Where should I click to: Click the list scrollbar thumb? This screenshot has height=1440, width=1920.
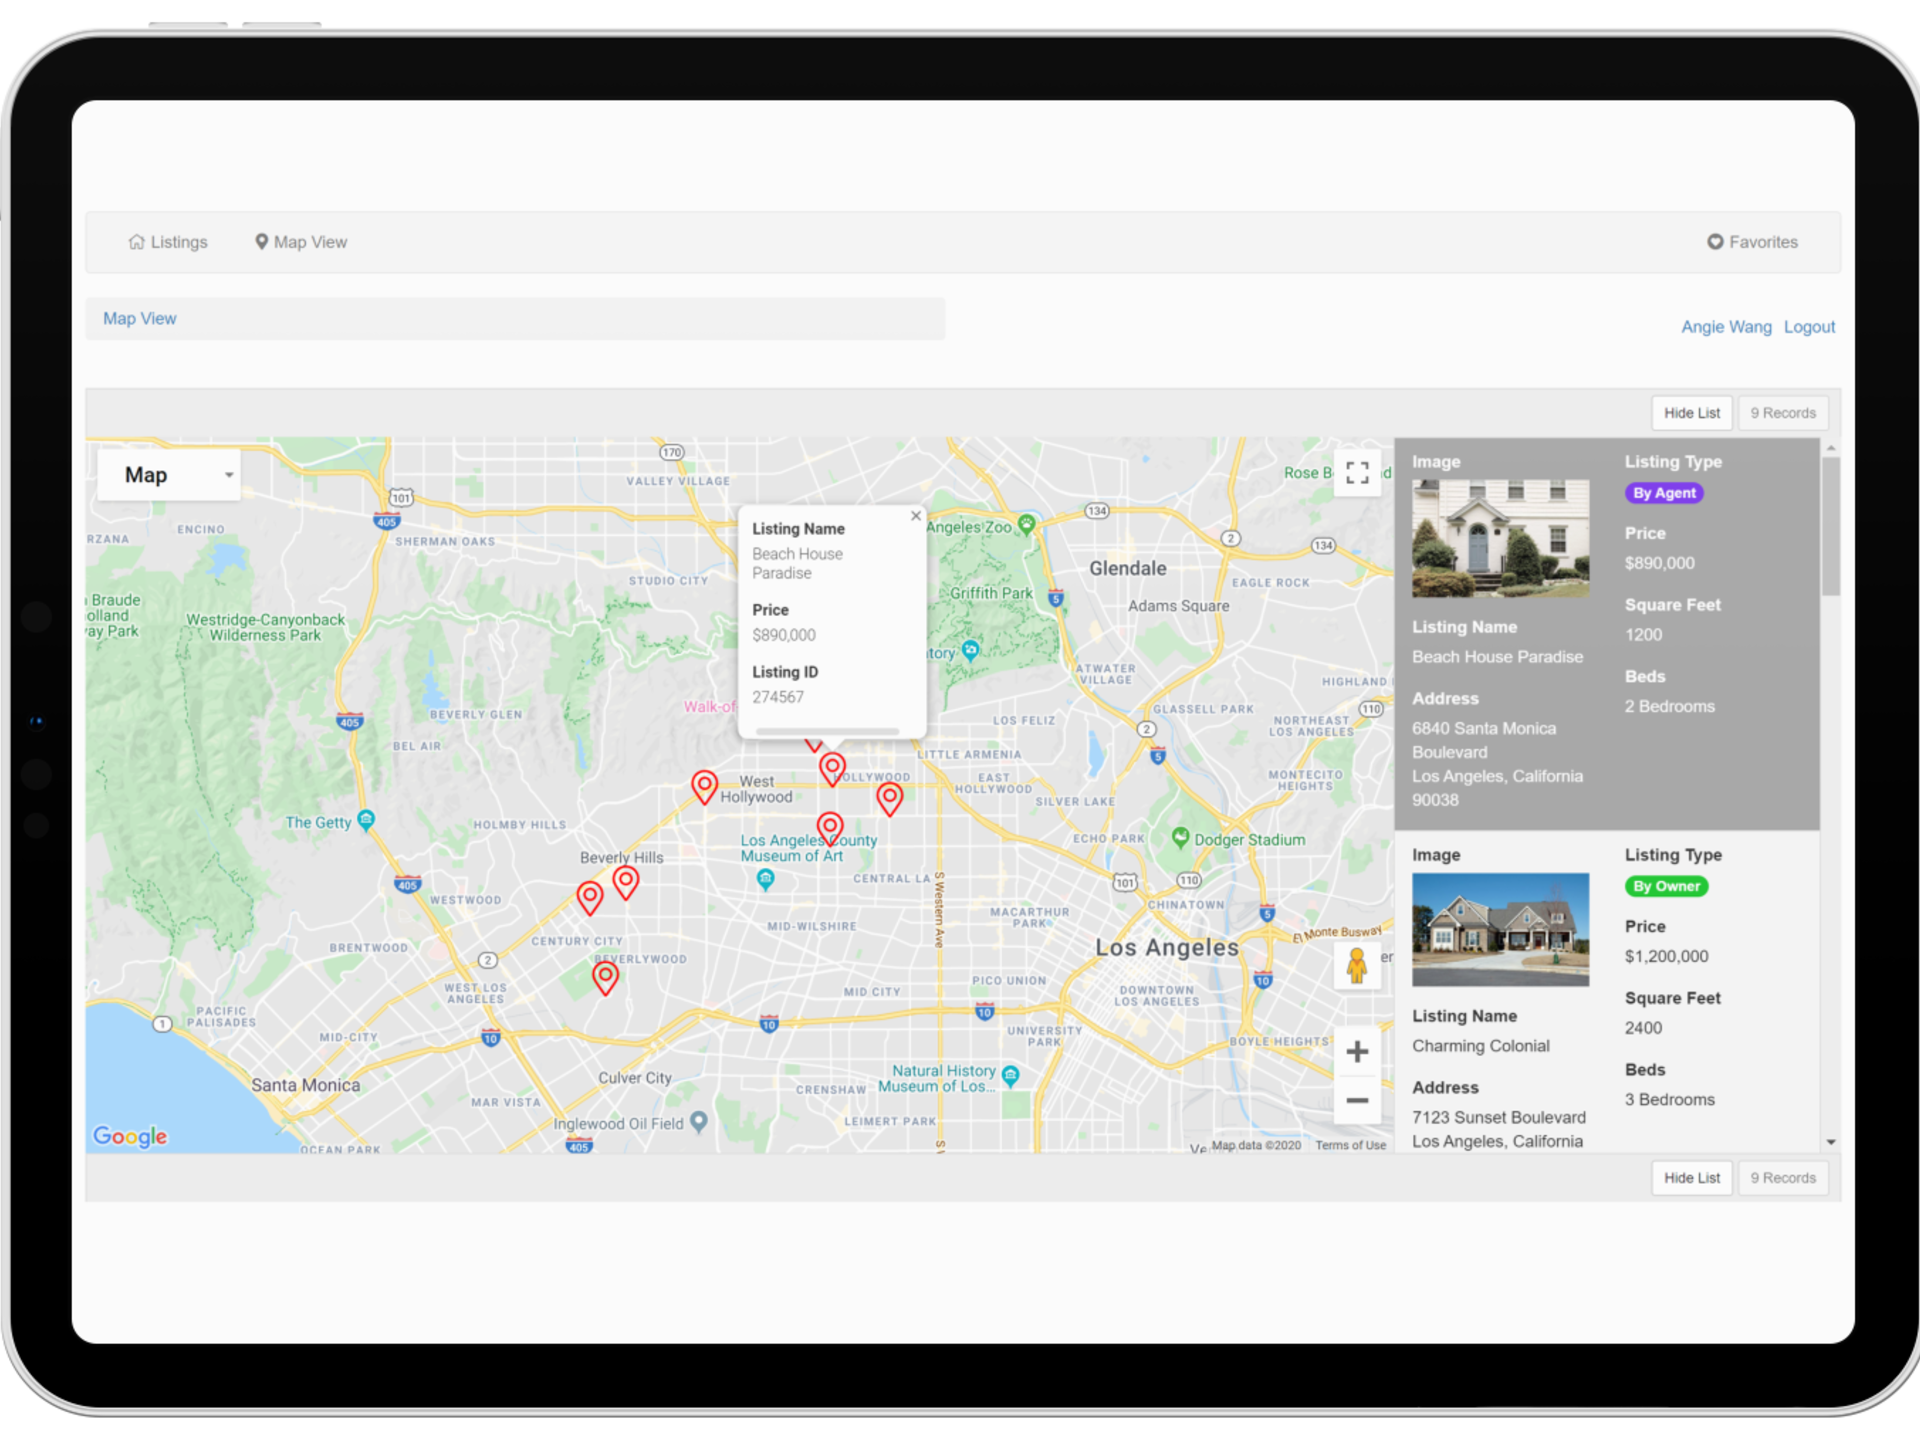[1830, 527]
